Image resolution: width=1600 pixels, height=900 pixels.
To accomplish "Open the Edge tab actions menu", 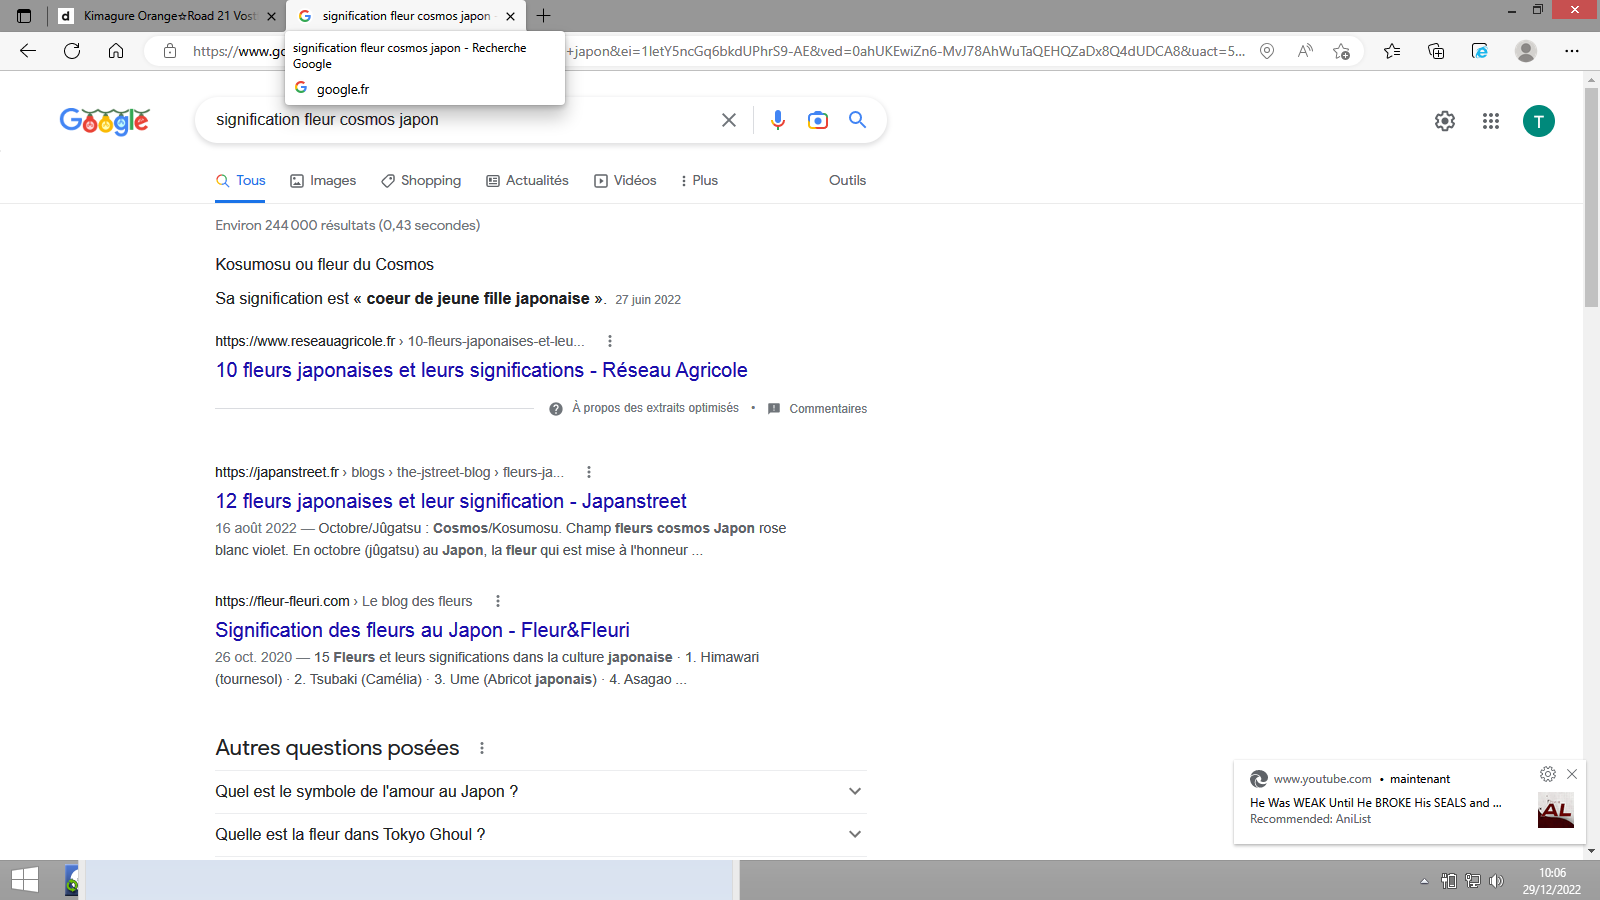I will pos(24,16).
